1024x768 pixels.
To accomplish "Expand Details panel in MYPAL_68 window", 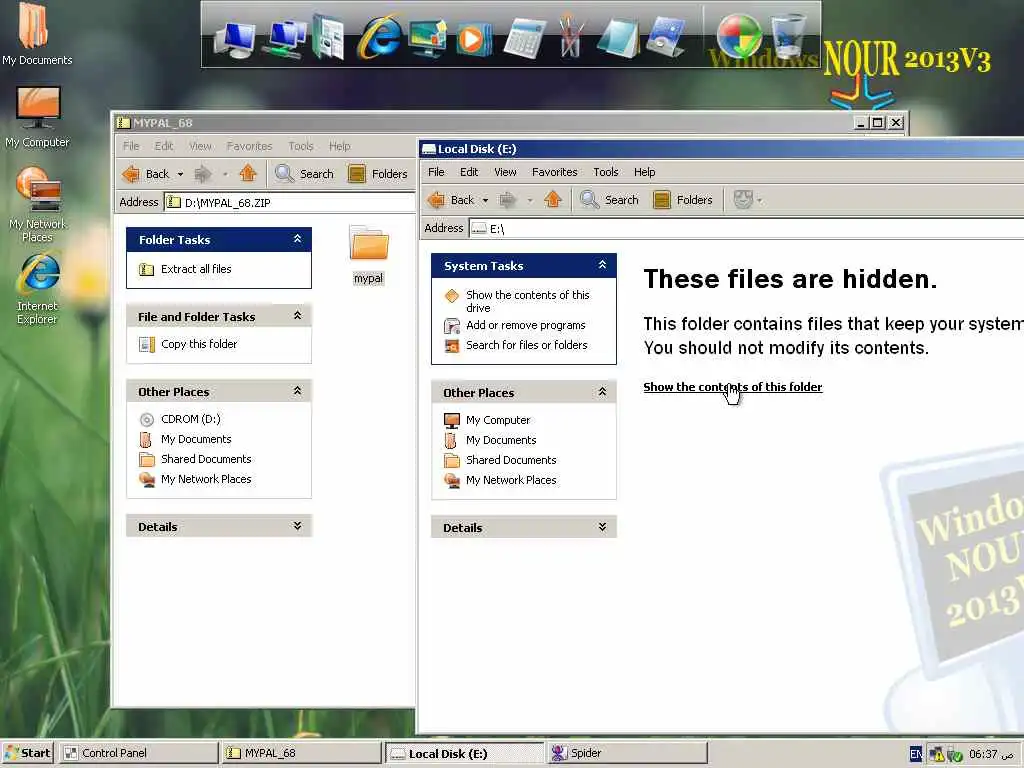I will click(x=297, y=526).
